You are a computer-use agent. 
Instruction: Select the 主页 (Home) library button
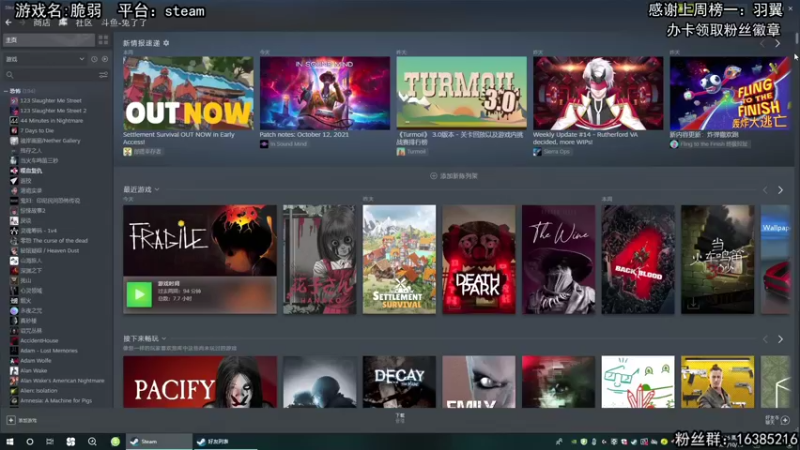tap(49, 40)
